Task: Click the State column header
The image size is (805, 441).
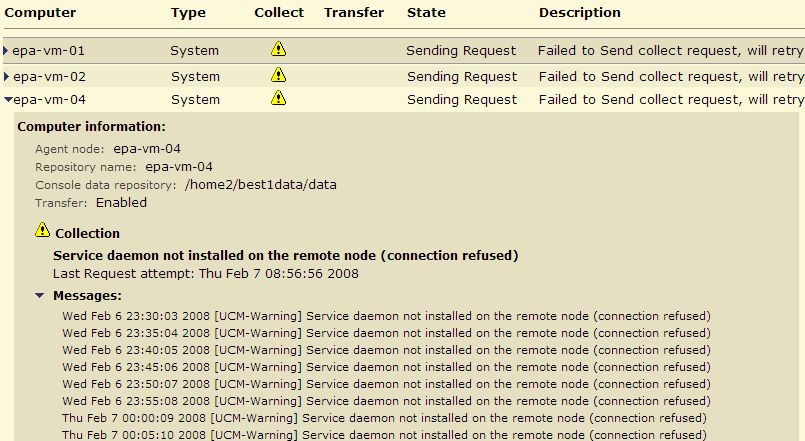Action: (426, 13)
